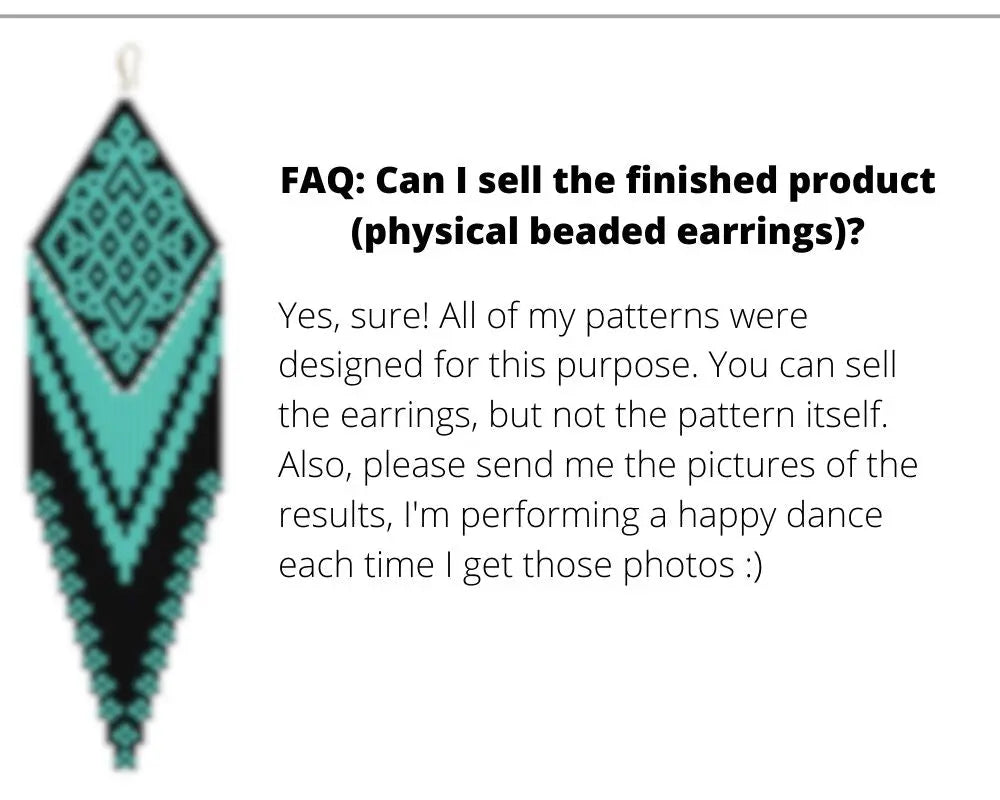Click the word "results," in the paragraph

[336, 516]
